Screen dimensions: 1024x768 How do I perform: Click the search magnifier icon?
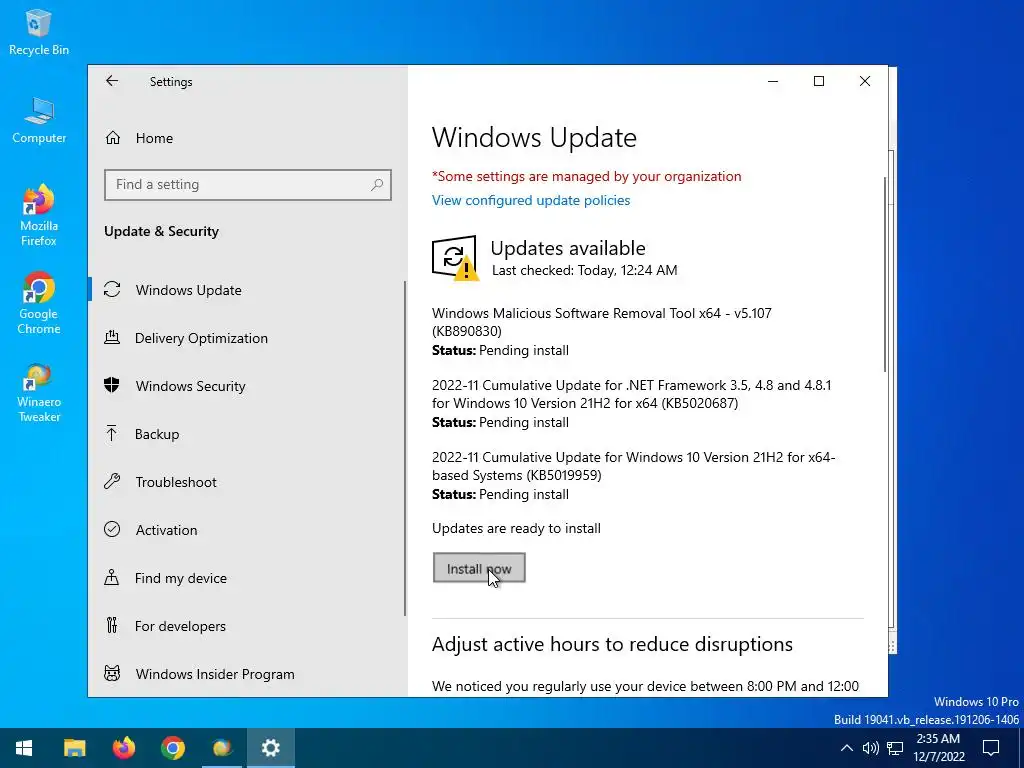coord(377,185)
